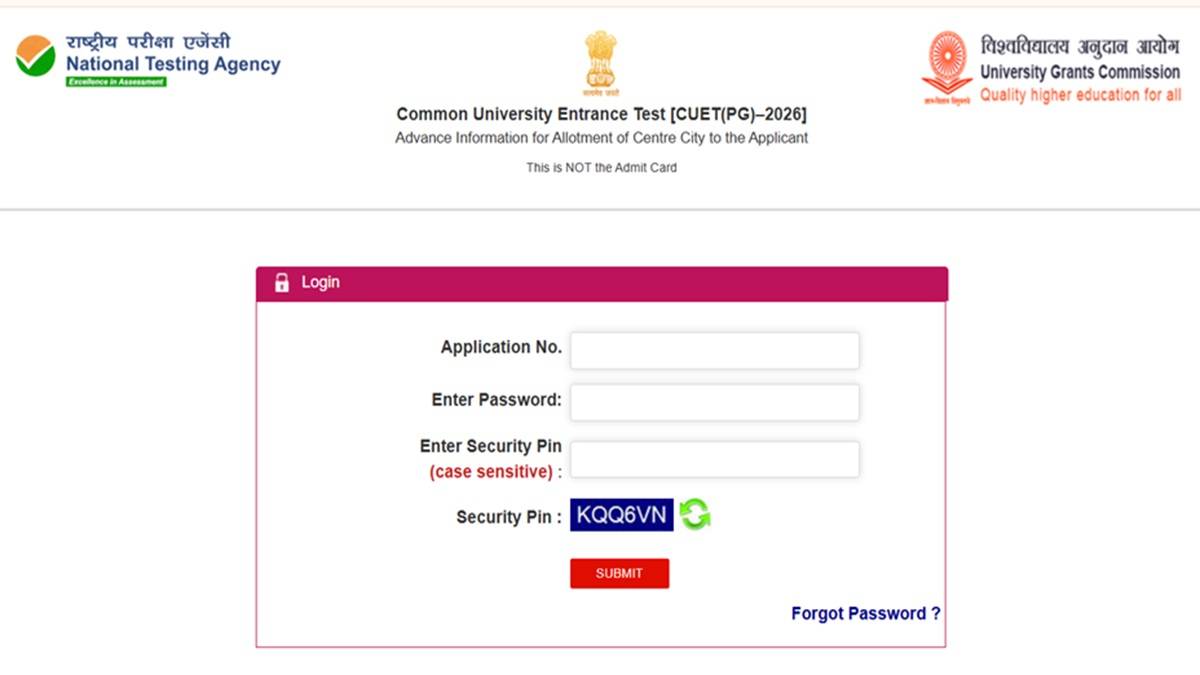Click the Emblem of India icon

602,62
